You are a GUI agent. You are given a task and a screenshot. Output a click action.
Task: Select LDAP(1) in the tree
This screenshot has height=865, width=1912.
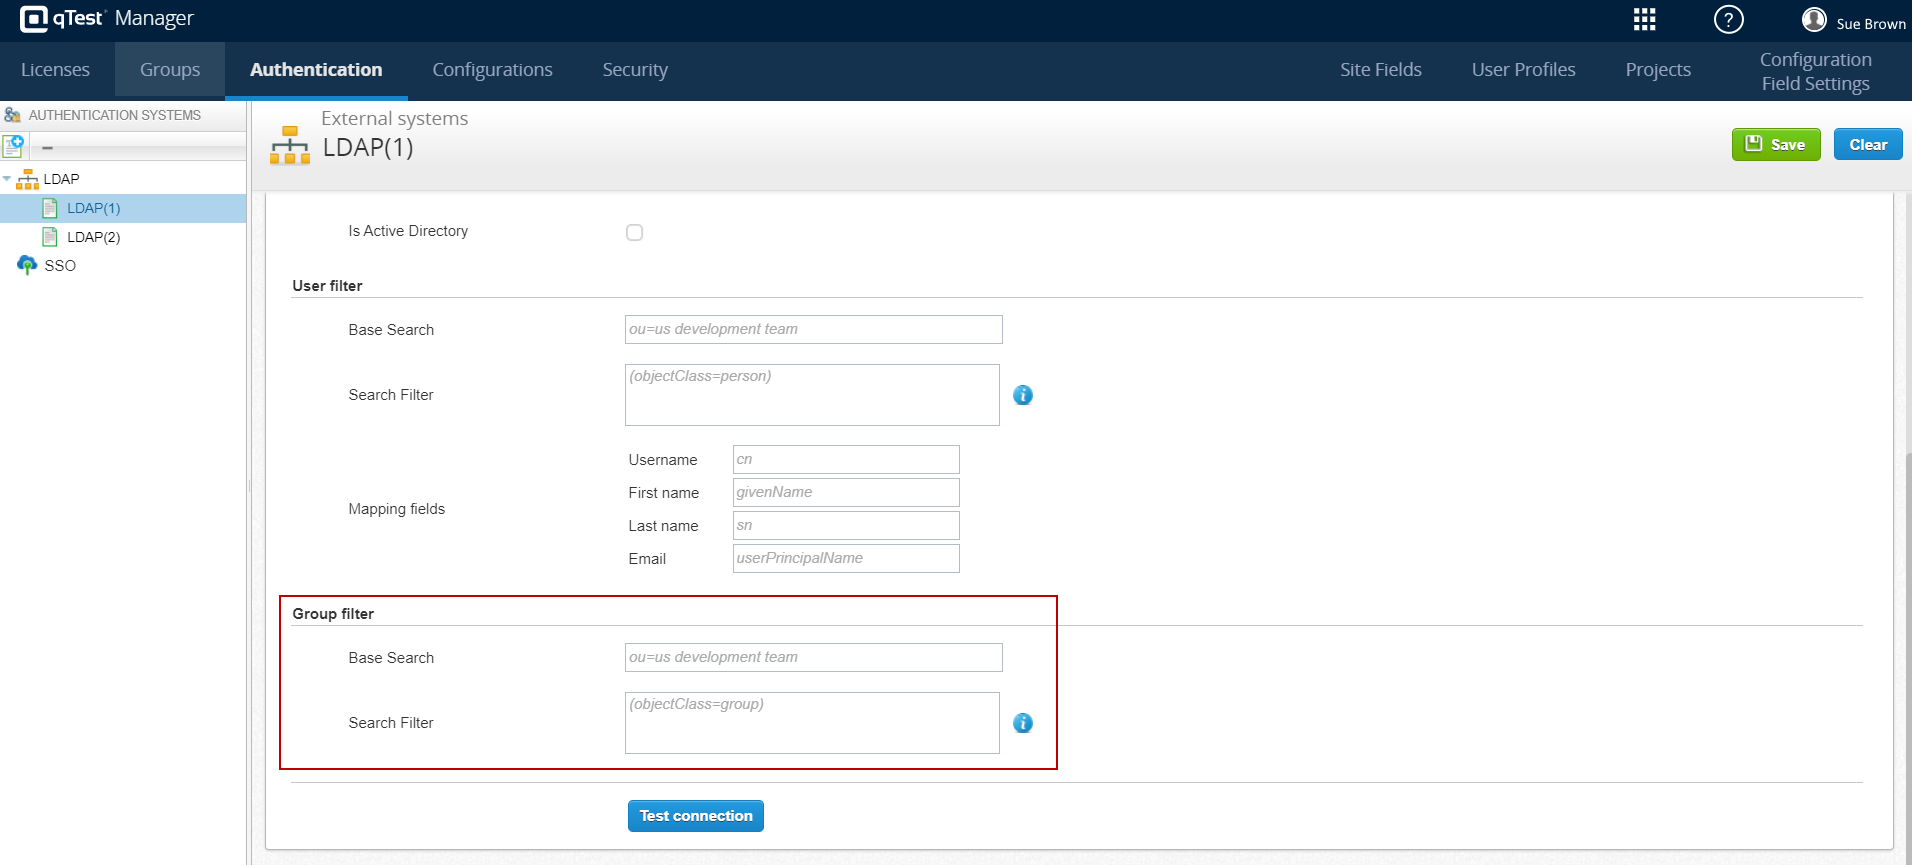pos(93,208)
